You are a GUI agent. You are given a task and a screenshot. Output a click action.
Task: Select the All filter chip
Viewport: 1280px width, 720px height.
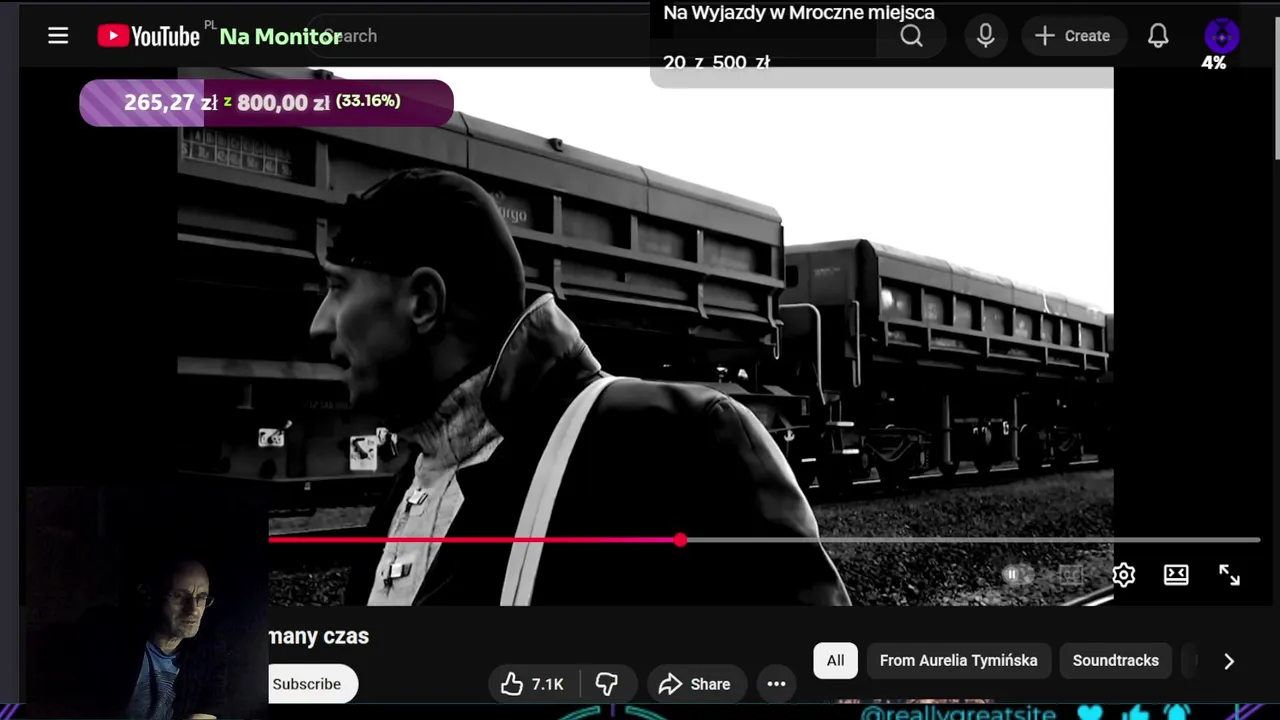pos(835,660)
